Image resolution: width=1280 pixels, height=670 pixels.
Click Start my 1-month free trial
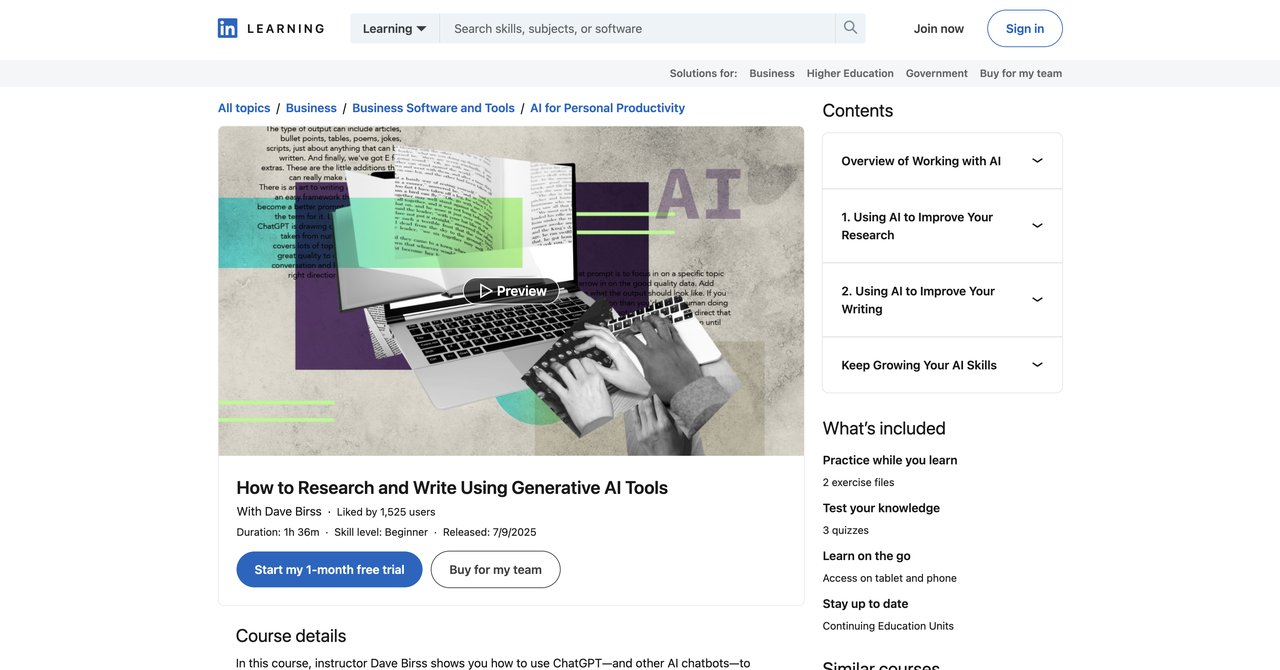click(x=329, y=569)
